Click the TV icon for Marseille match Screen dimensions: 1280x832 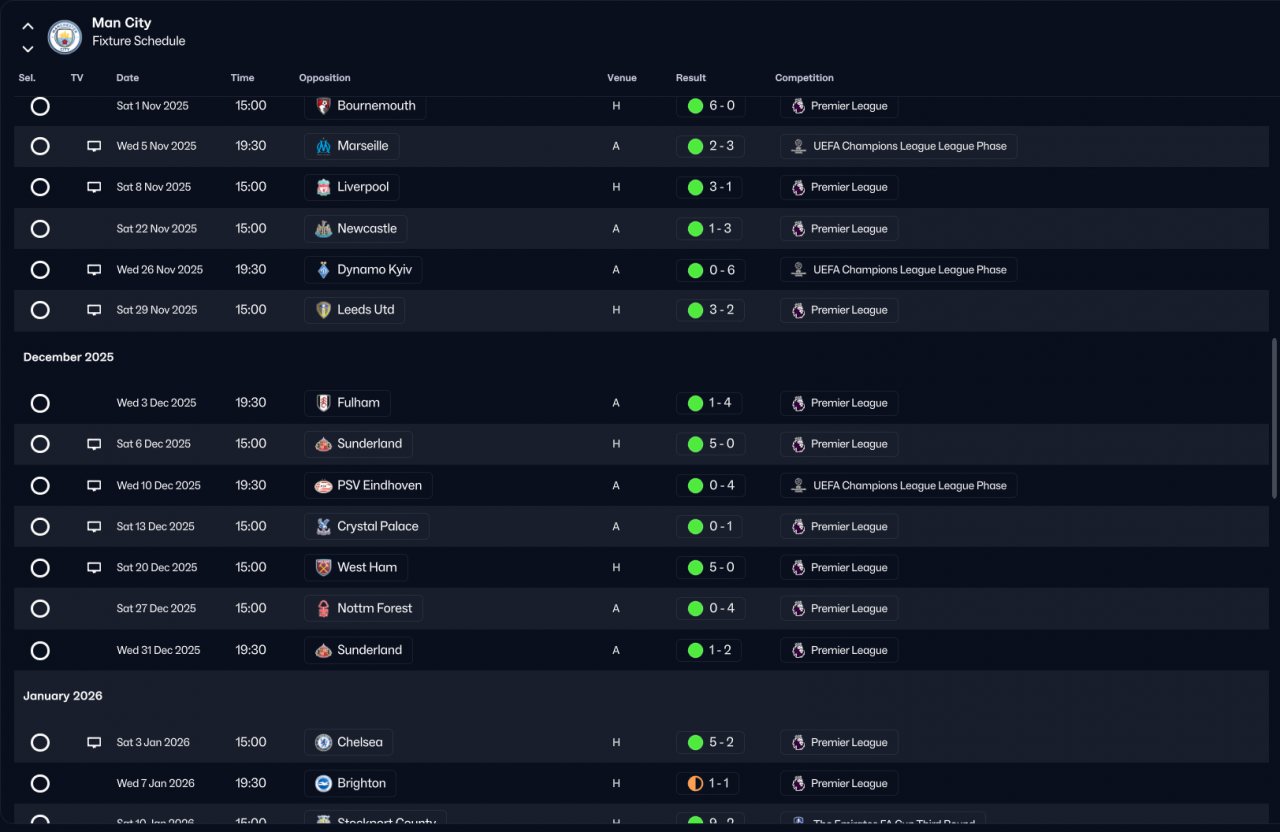94,146
